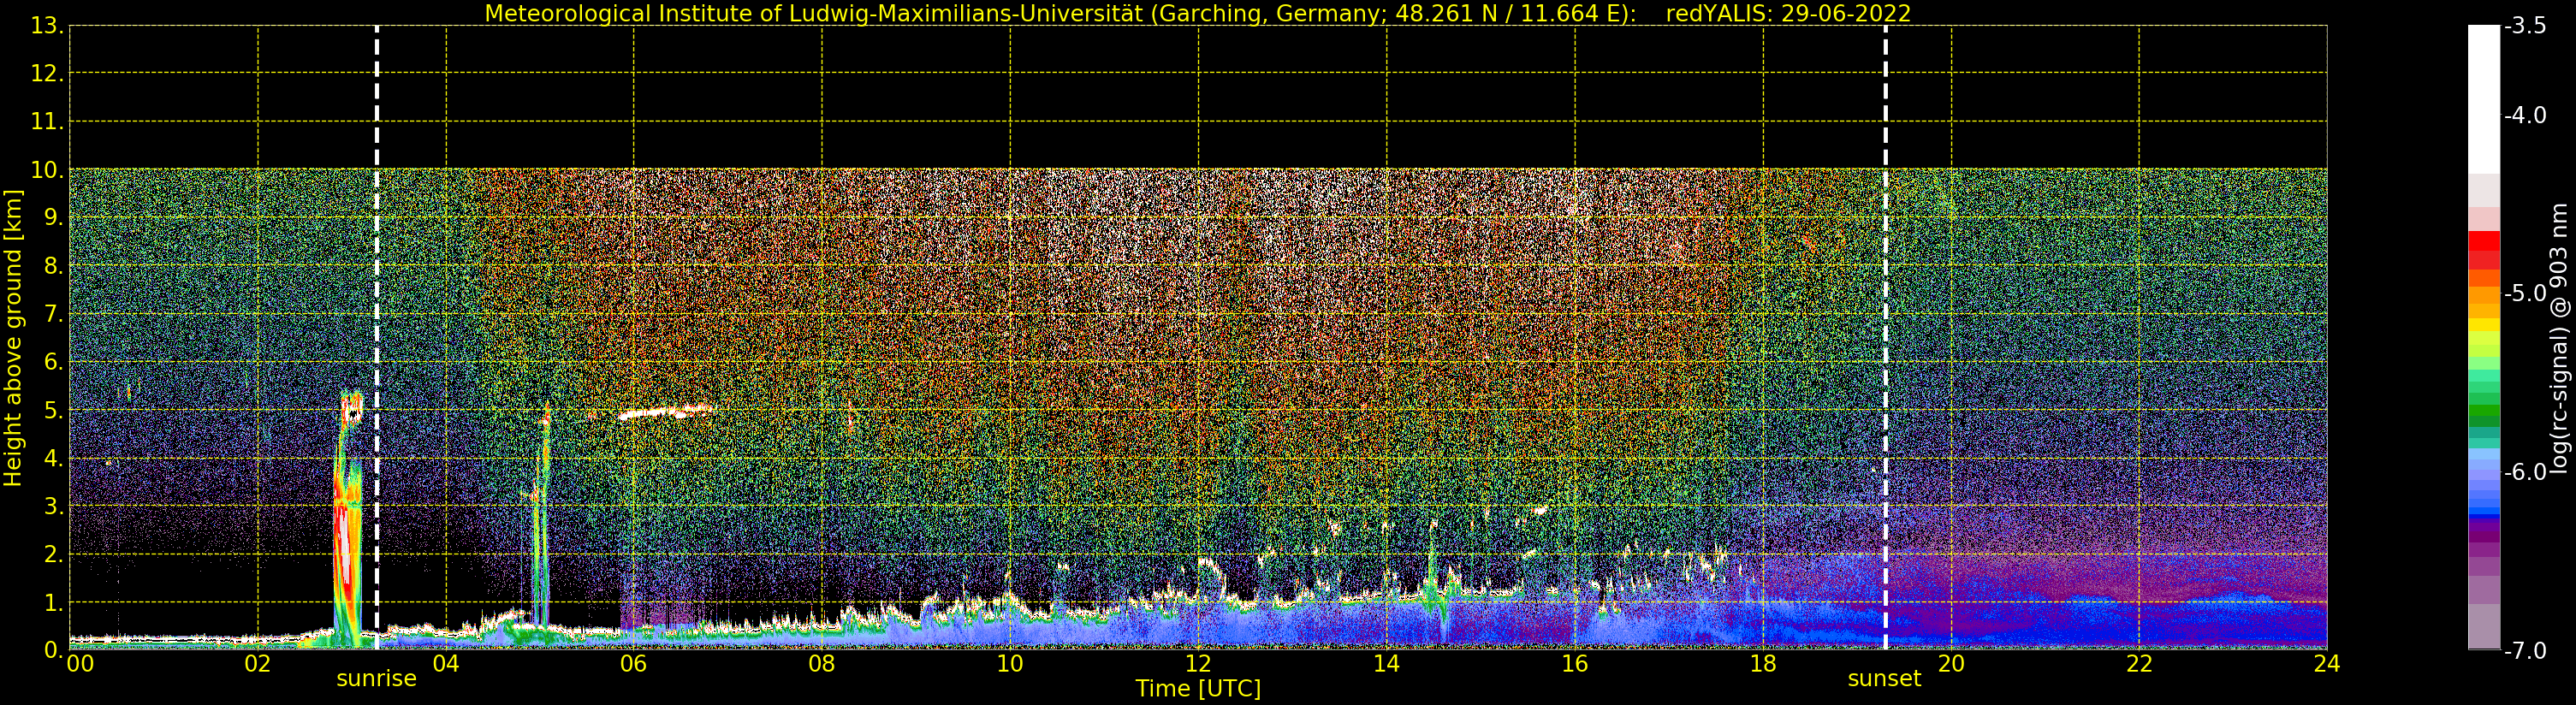Click the colorbar value '-3.5'
Screen dimensions: 2576x705
[2526, 26]
